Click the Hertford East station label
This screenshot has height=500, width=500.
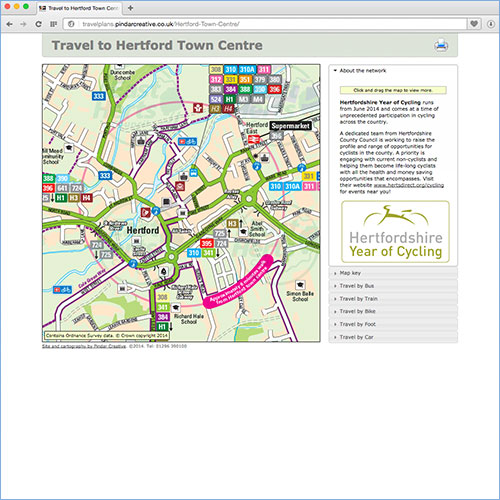coord(257,128)
